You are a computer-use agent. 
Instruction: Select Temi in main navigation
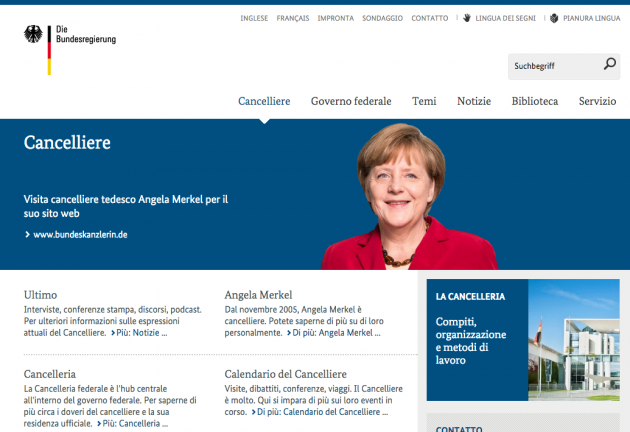424,101
